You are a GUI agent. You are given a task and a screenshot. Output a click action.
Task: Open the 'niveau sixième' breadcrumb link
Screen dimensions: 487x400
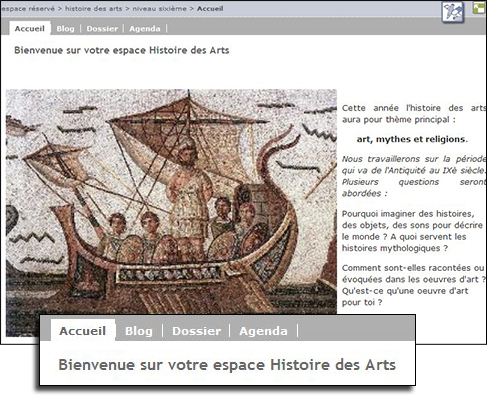160,9
